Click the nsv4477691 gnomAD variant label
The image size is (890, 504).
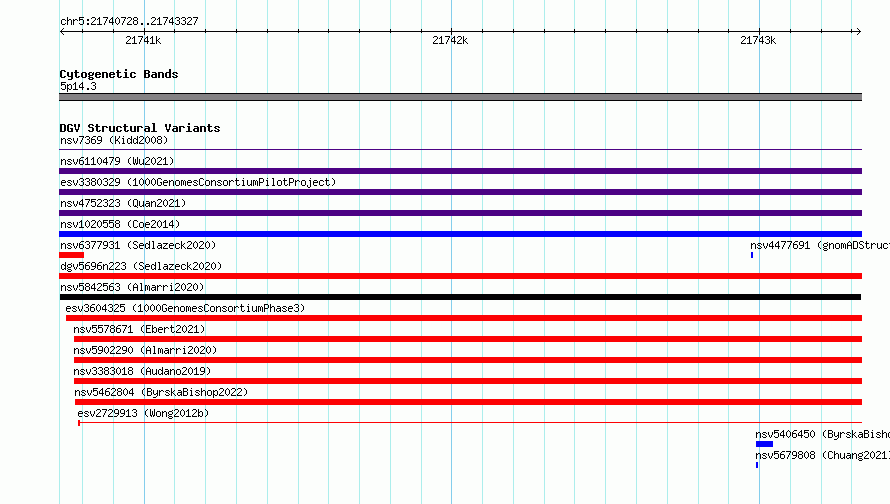[820, 245]
